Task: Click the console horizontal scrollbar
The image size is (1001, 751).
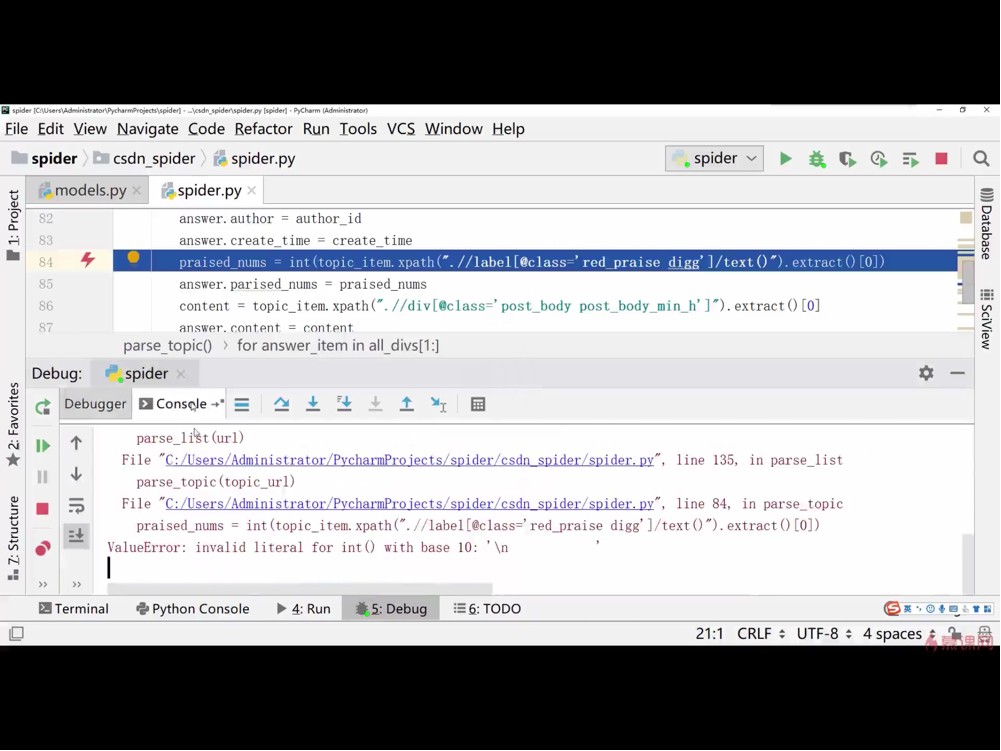Action: pos(300,587)
